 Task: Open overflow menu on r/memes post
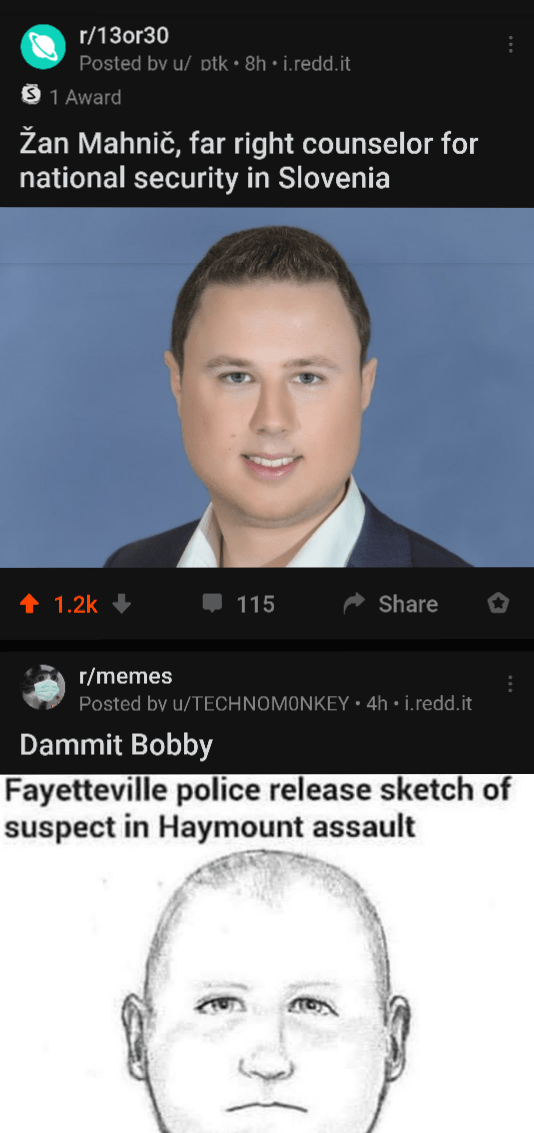[510, 684]
